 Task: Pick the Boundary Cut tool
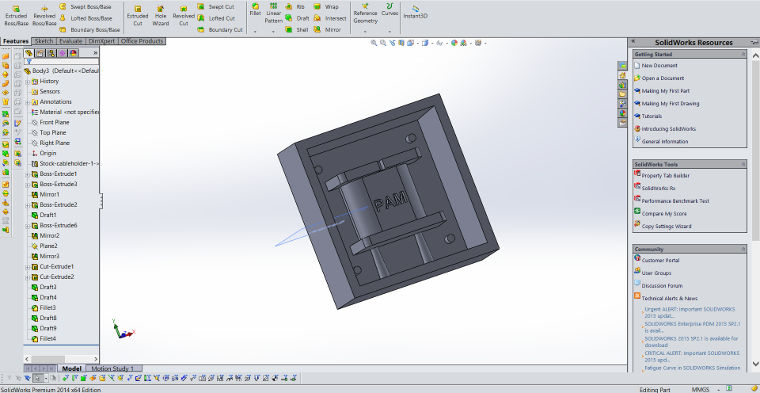point(220,30)
